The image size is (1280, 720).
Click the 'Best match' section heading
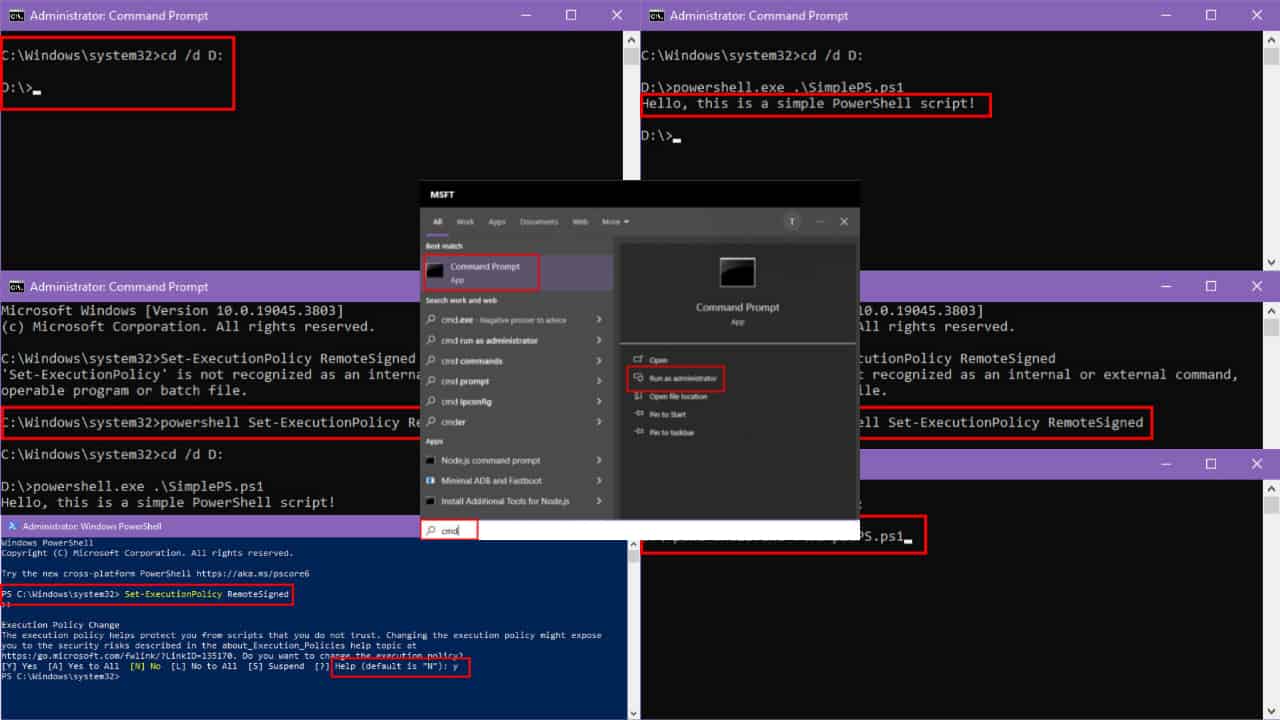[443, 246]
